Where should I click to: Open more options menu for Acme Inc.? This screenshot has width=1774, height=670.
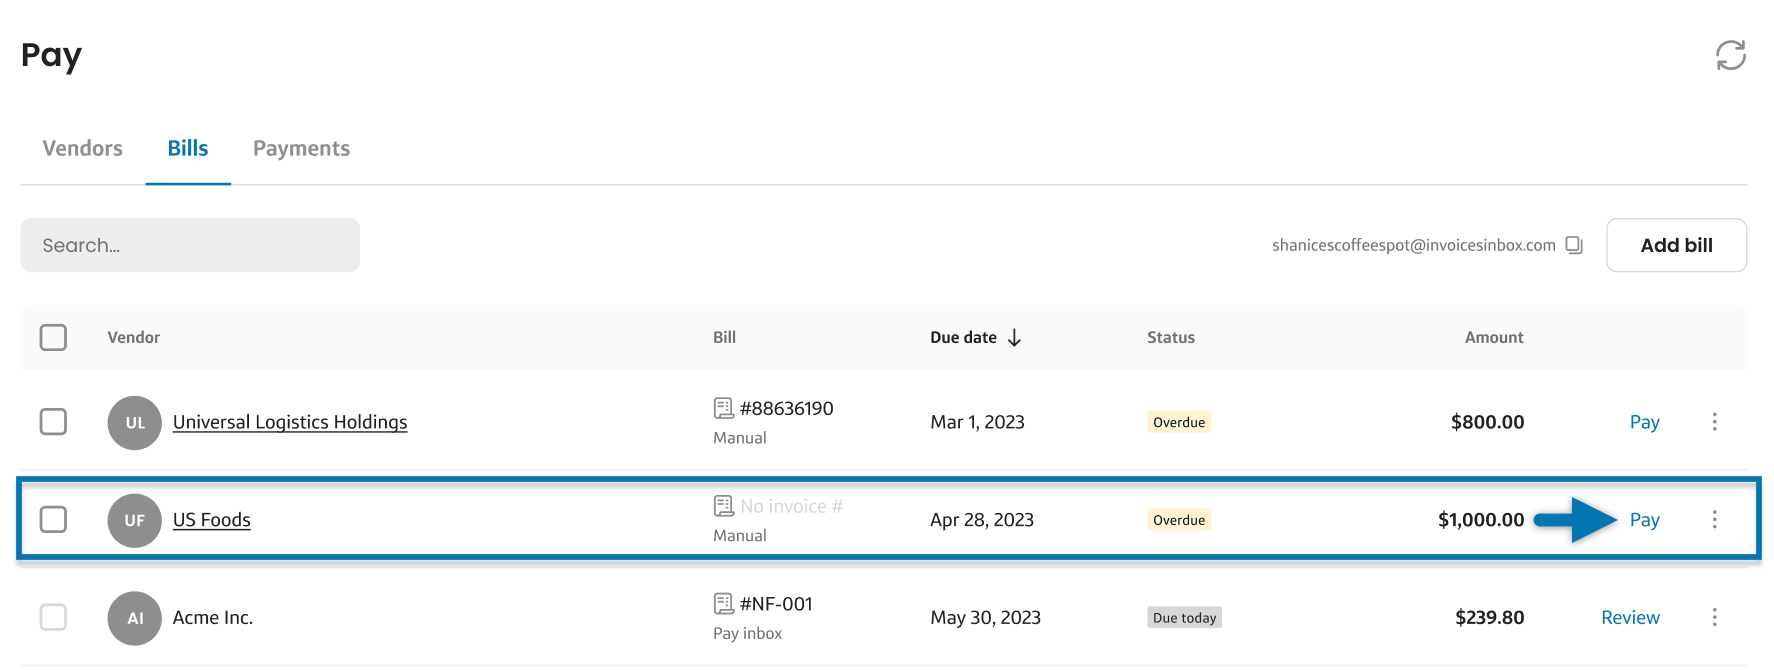(x=1714, y=618)
